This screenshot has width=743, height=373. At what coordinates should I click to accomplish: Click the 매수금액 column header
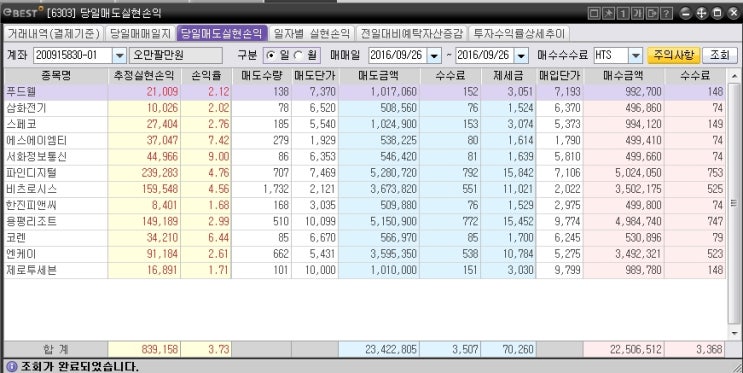(x=624, y=76)
